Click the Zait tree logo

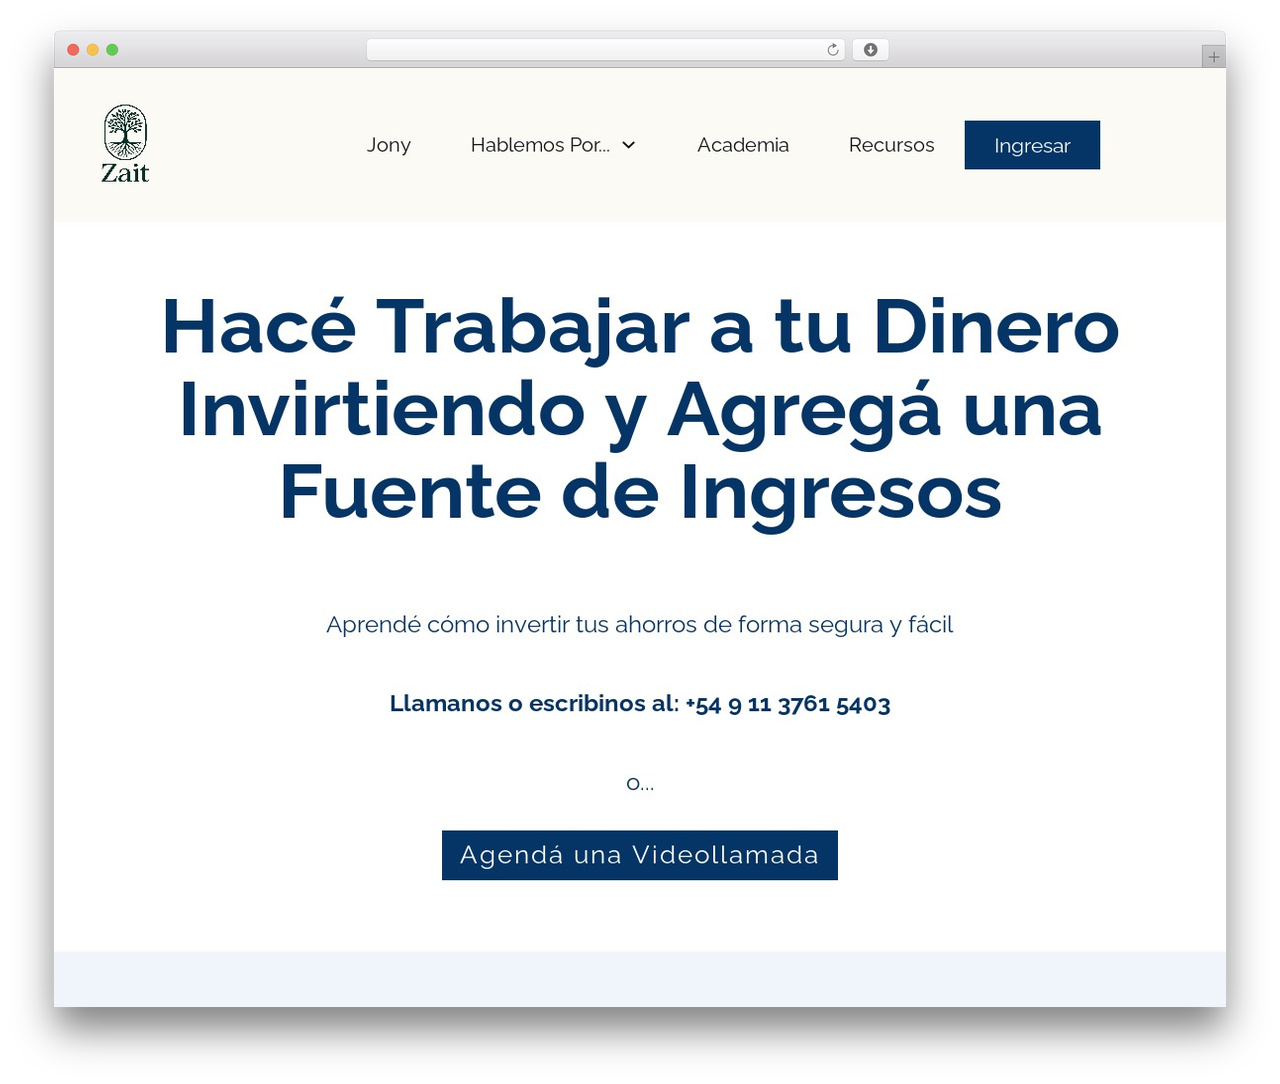click(125, 145)
